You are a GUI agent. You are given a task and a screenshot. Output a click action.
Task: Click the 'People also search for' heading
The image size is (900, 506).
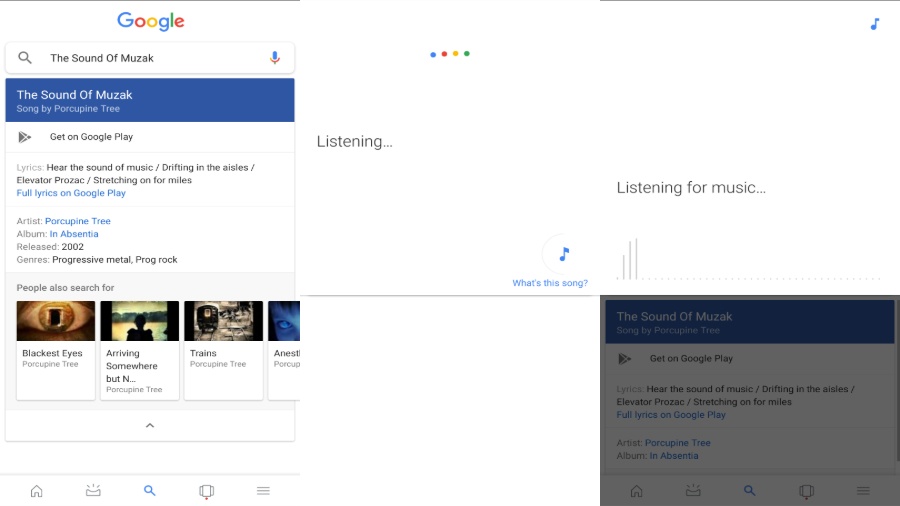(x=65, y=288)
